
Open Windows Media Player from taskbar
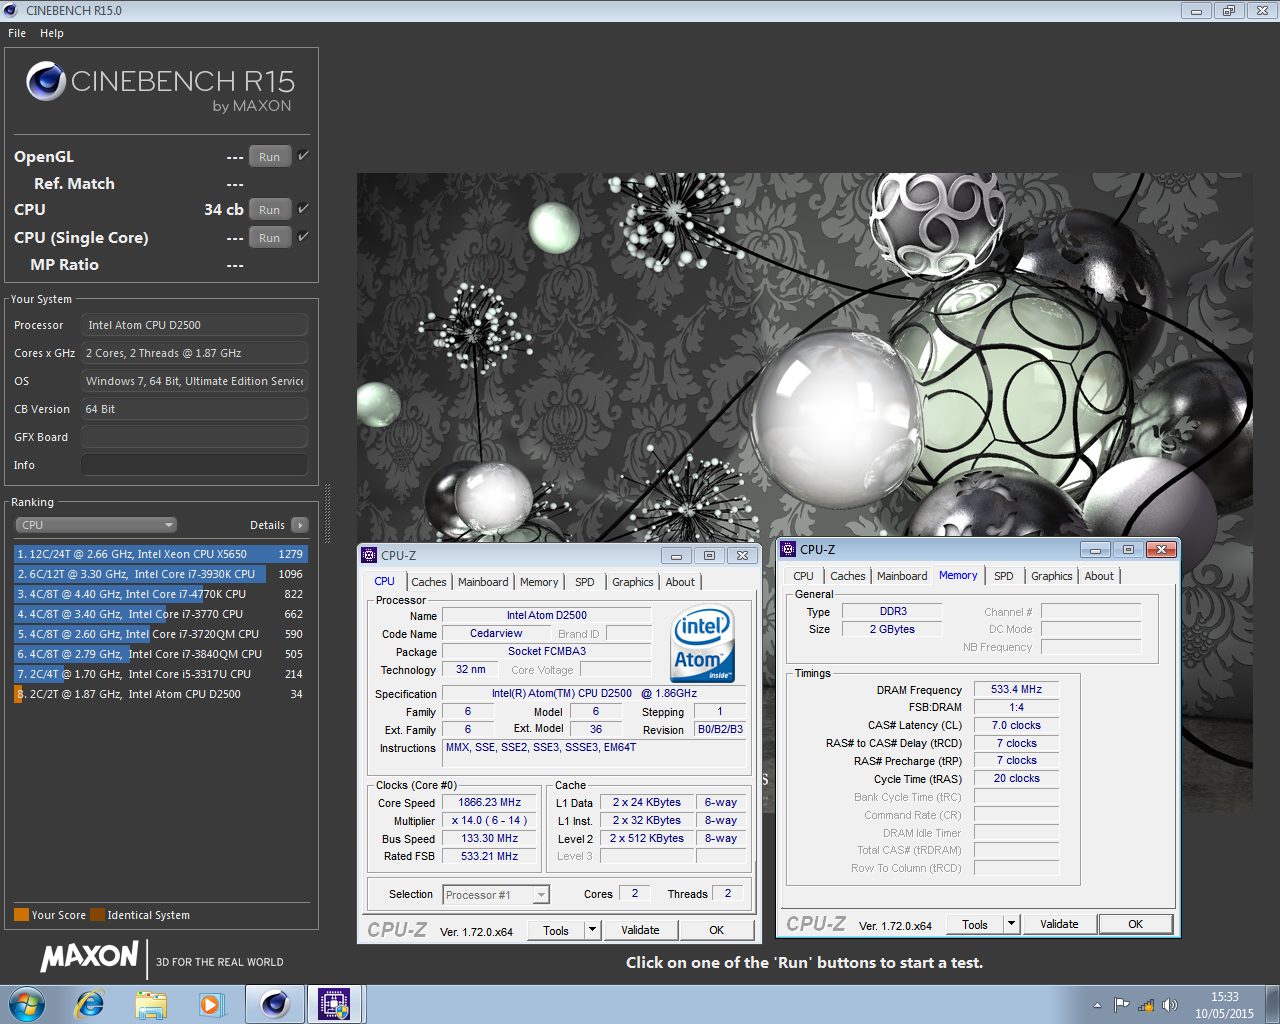pos(211,1004)
